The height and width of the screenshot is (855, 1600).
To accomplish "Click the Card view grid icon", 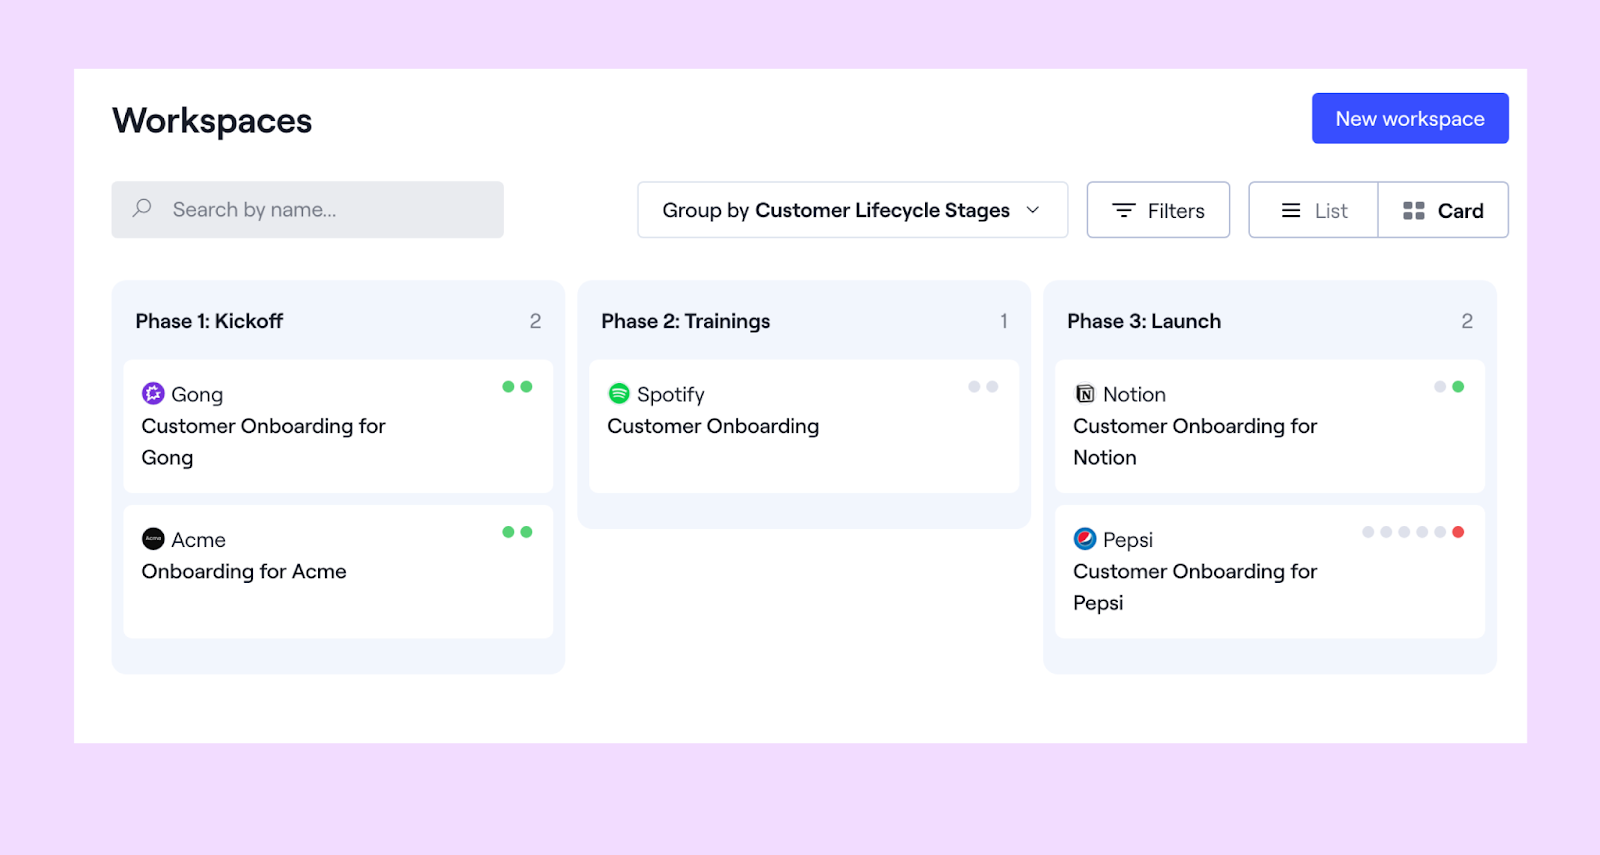I will pyautogui.click(x=1413, y=210).
